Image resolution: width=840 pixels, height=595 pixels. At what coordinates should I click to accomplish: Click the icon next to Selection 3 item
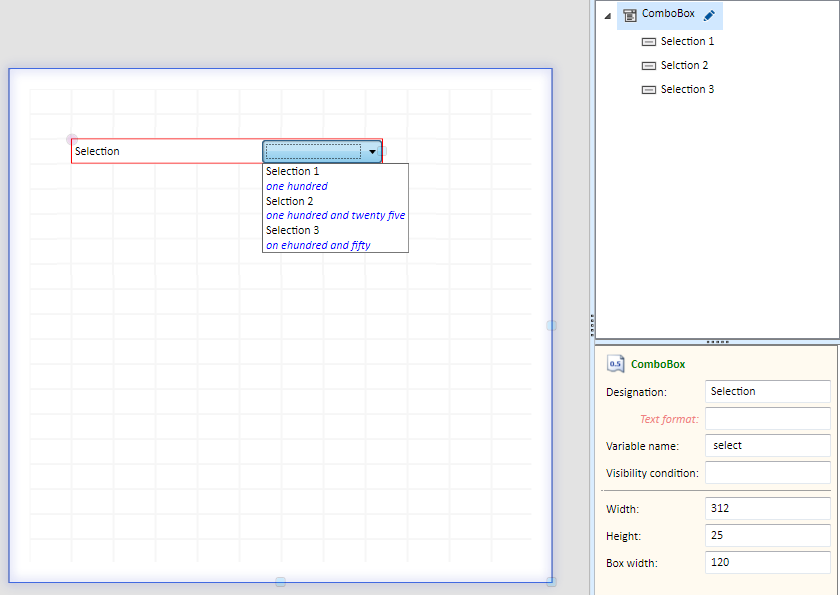pyautogui.click(x=648, y=90)
